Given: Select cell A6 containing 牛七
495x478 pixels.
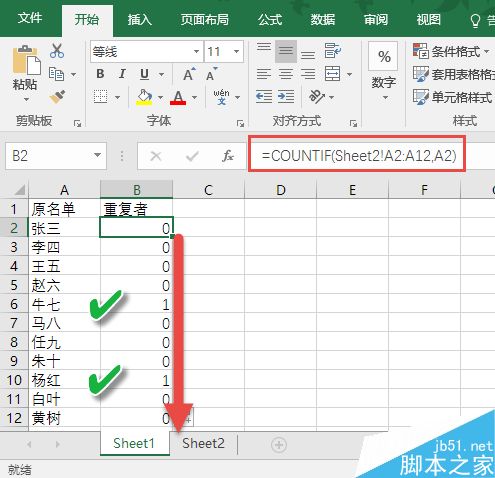Looking at the screenshot, I should click(x=65, y=304).
